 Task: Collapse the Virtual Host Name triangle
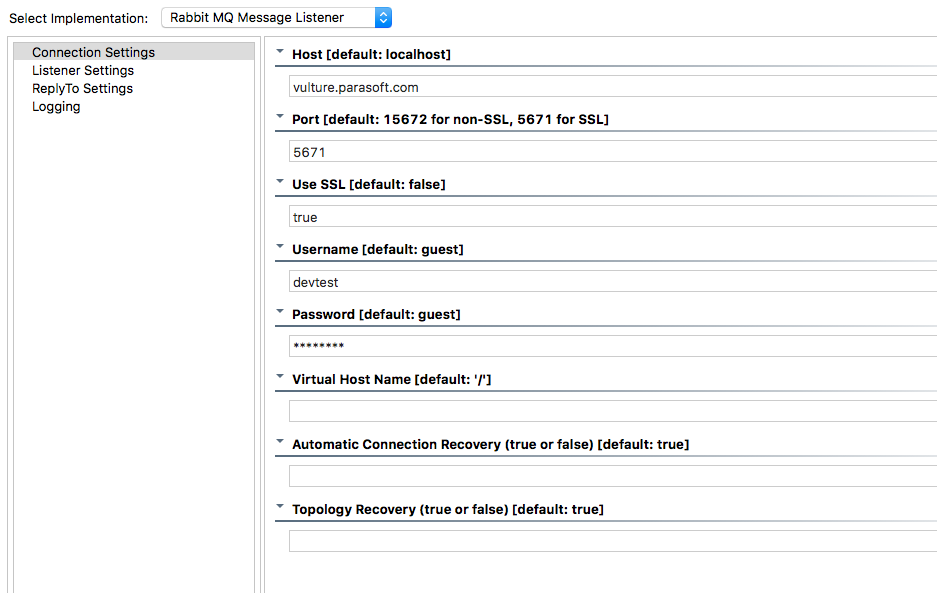280,377
